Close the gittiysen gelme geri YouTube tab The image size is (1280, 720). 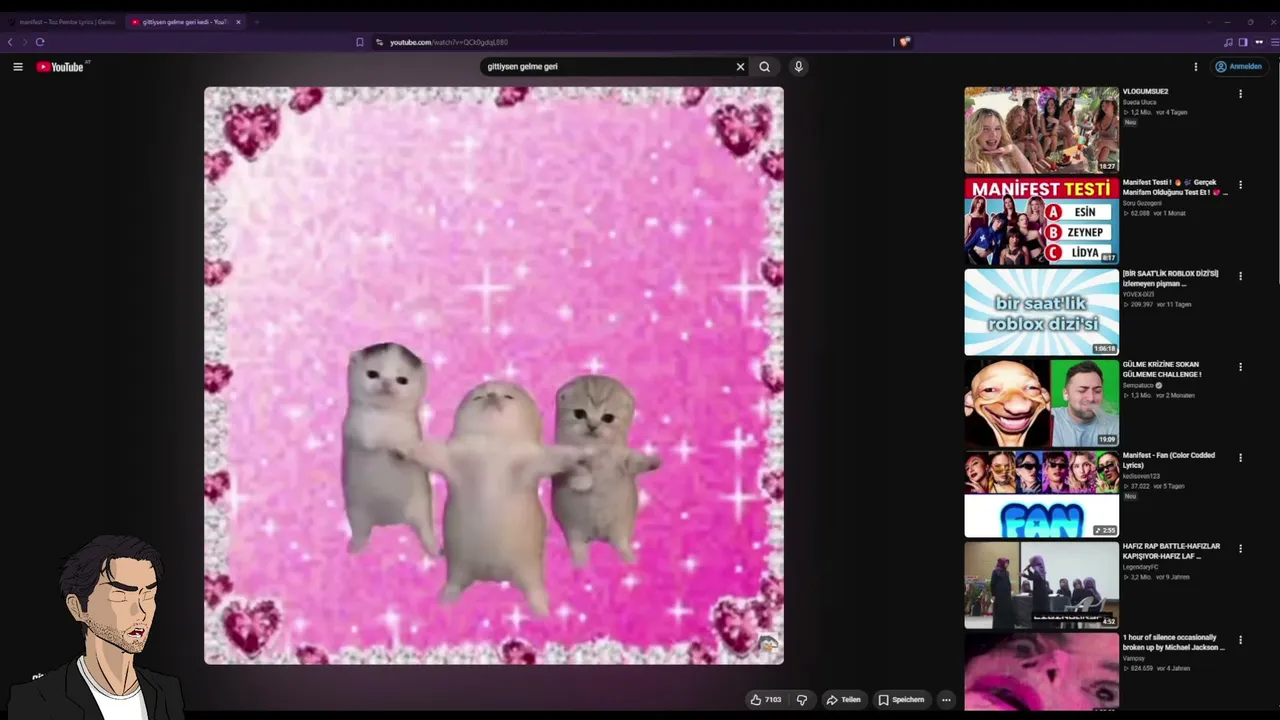pos(238,22)
